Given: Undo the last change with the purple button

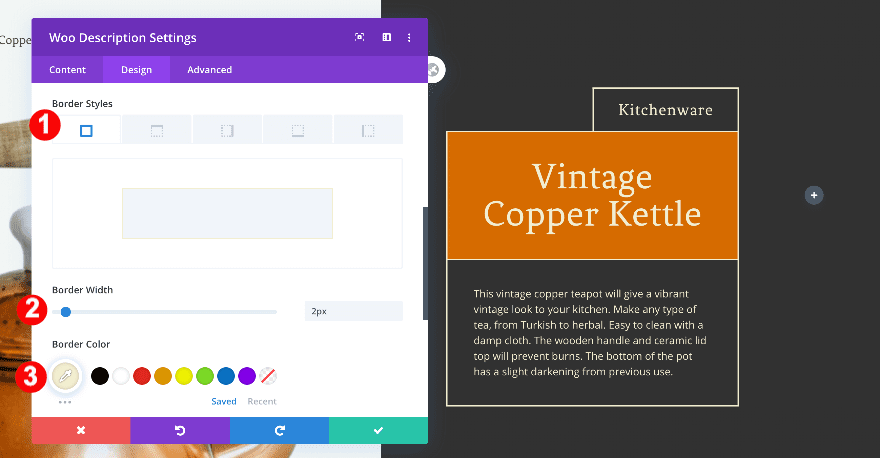Looking at the screenshot, I should (180, 430).
